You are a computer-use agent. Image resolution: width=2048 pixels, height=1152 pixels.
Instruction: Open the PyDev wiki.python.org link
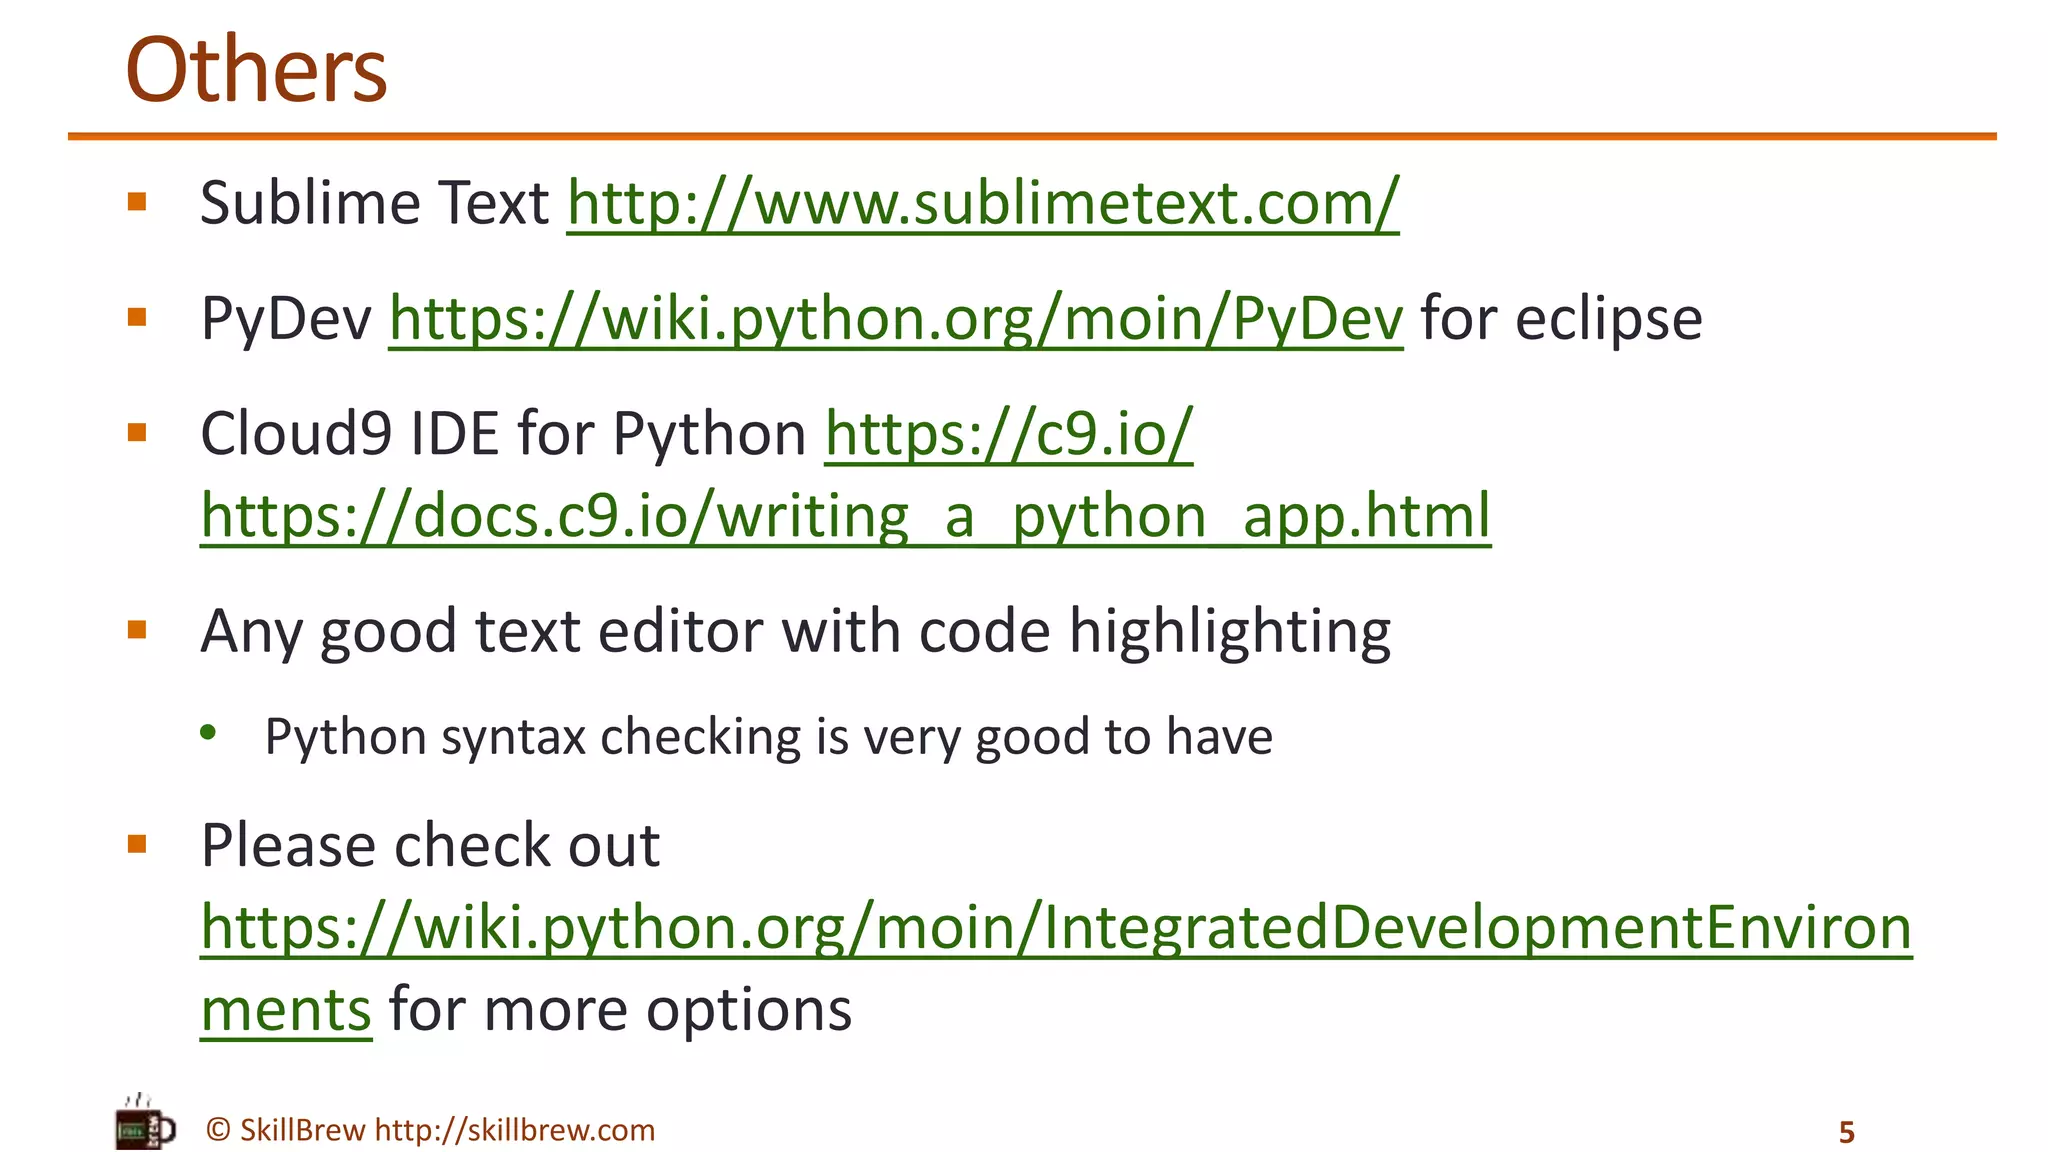(x=895, y=319)
